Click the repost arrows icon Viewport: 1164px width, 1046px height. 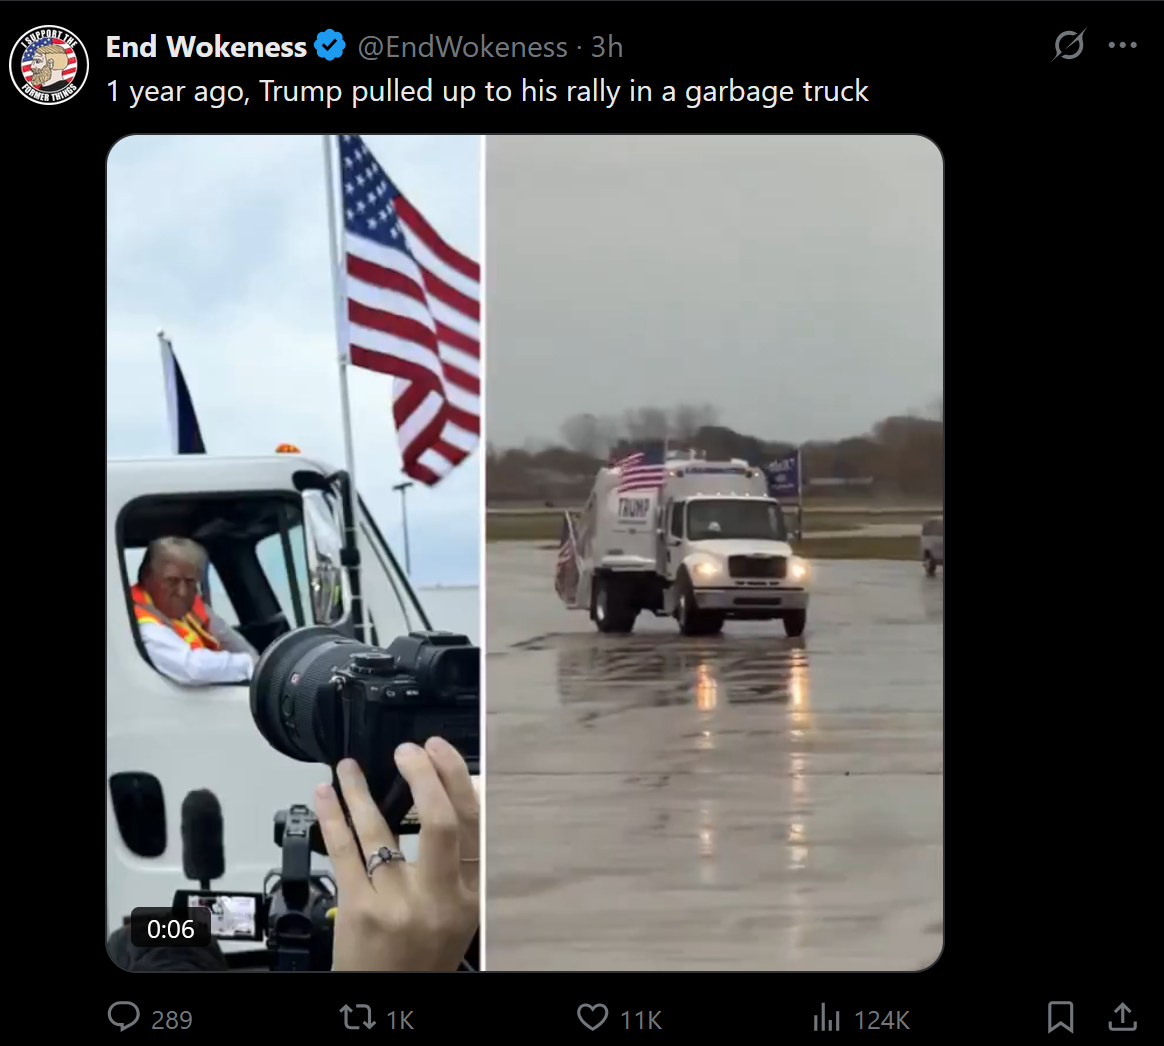point(357,1017)
